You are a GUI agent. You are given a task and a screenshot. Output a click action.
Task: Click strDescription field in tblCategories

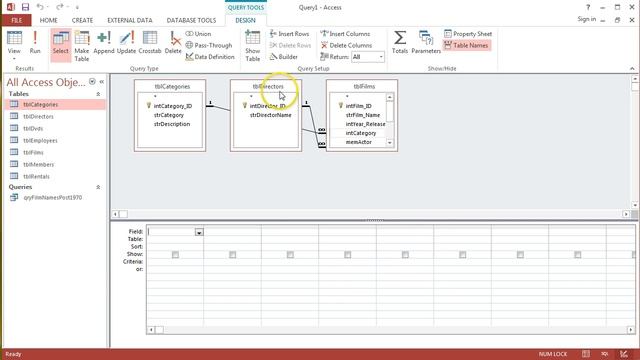(172, 124)
